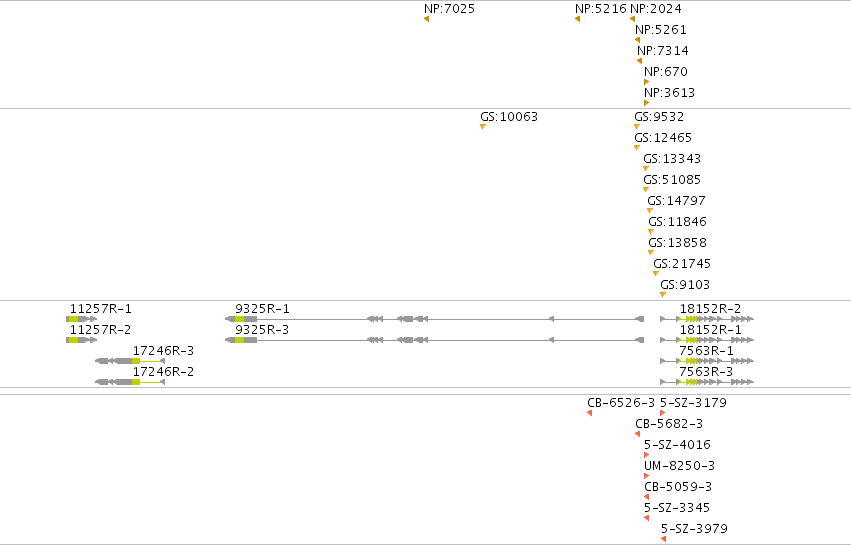Click the 18152R-1 transcript glyph

(707, 340)
